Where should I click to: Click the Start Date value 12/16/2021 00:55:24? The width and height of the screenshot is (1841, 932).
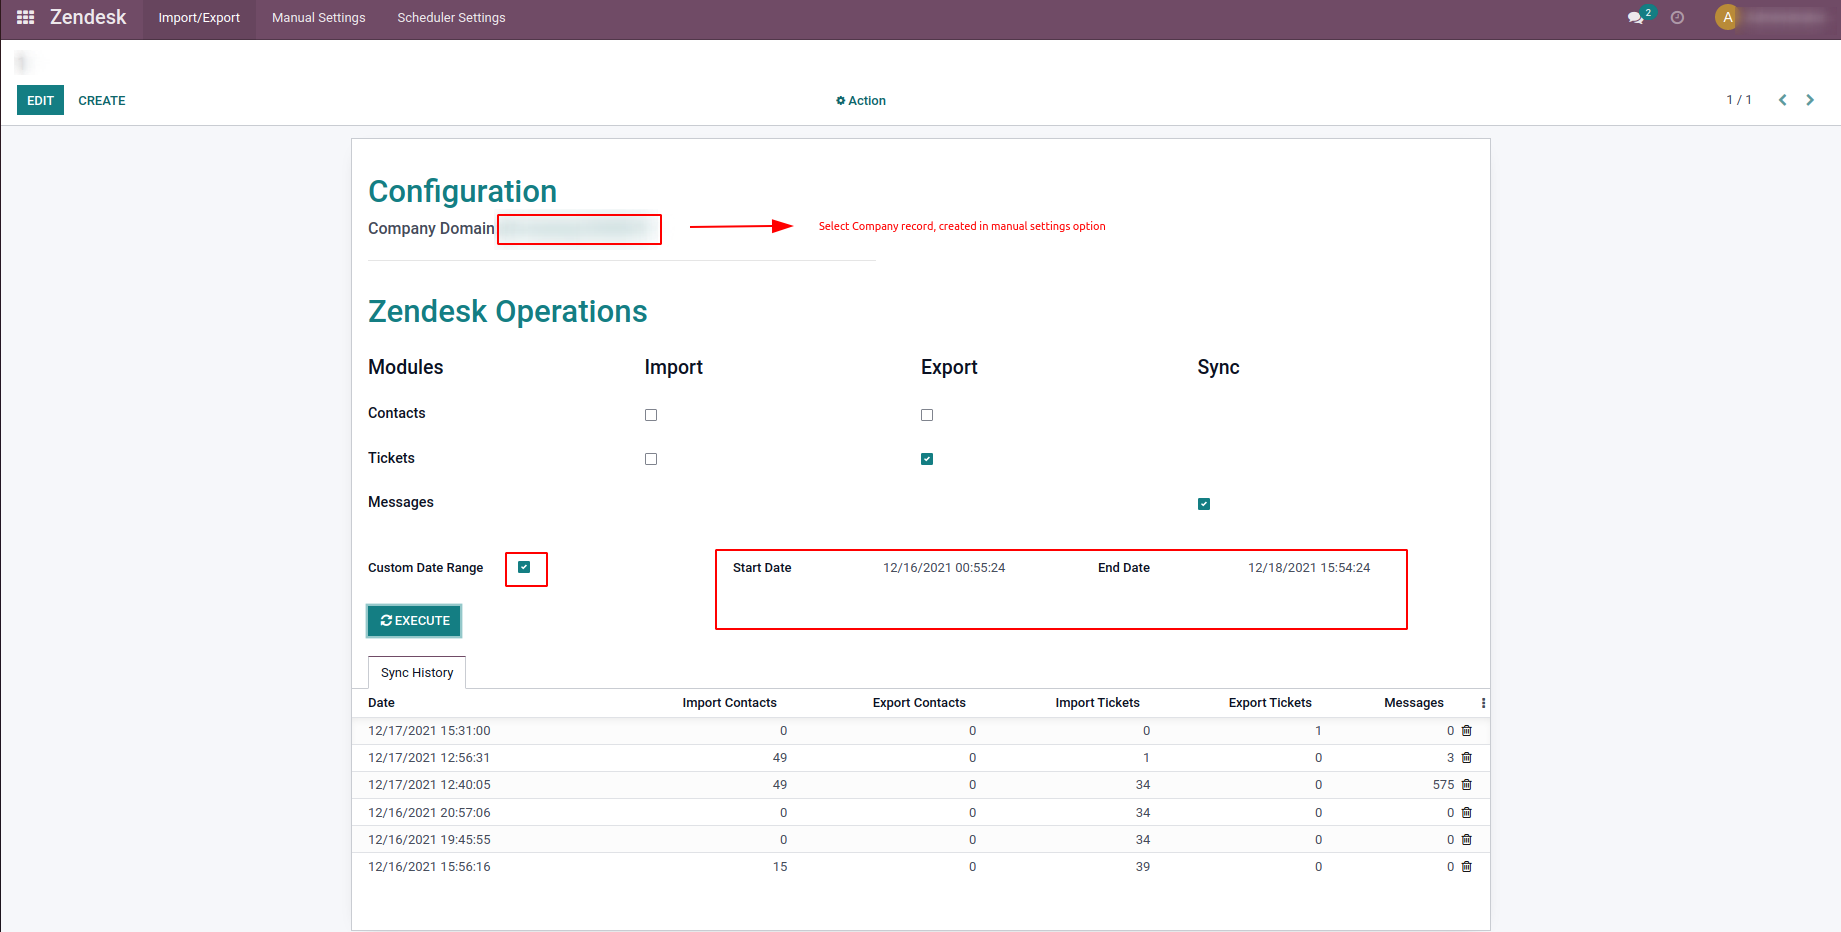click(x=944, y=568)
